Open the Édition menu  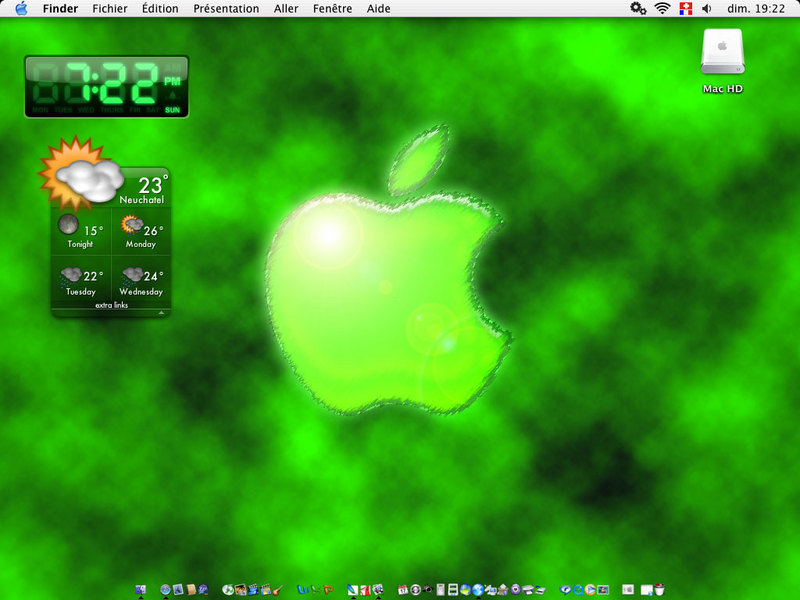coord(160,9)
